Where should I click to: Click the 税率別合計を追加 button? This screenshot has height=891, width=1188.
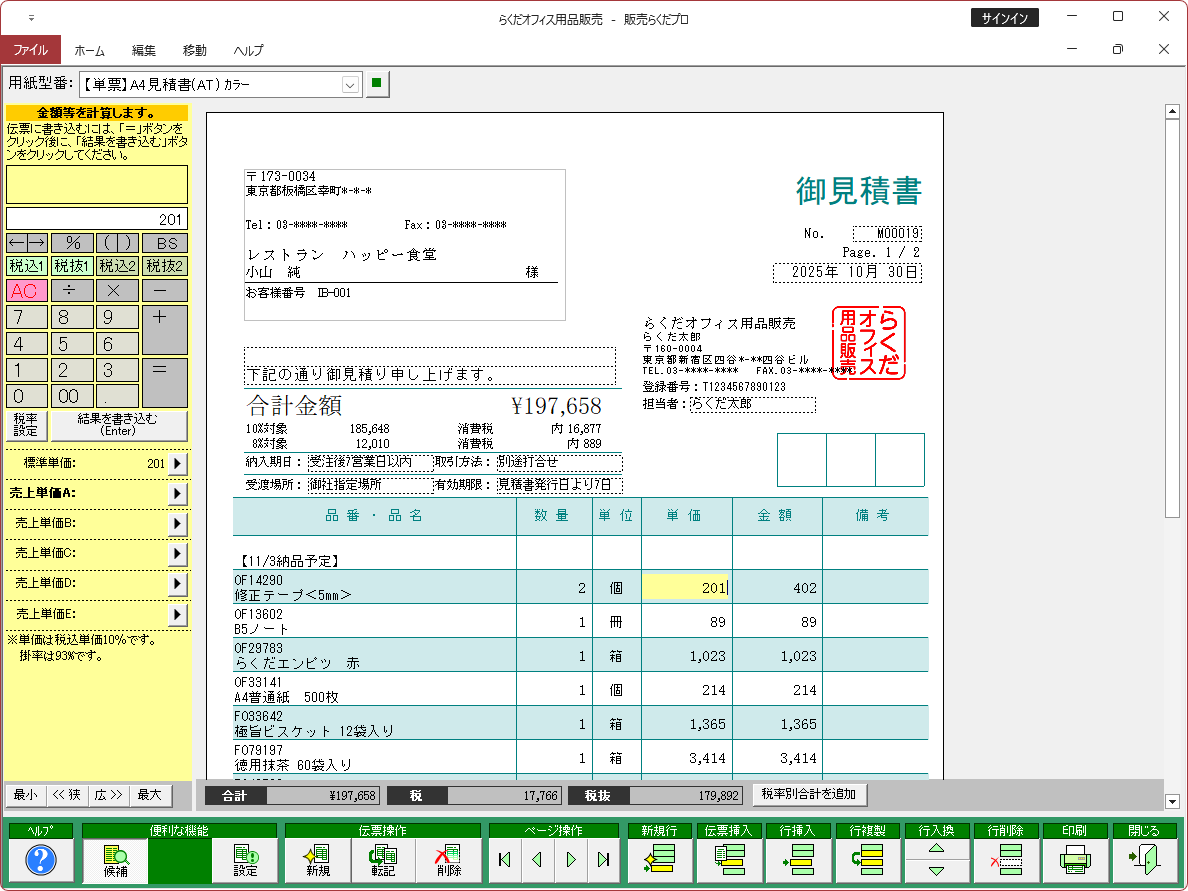point(809,795)
